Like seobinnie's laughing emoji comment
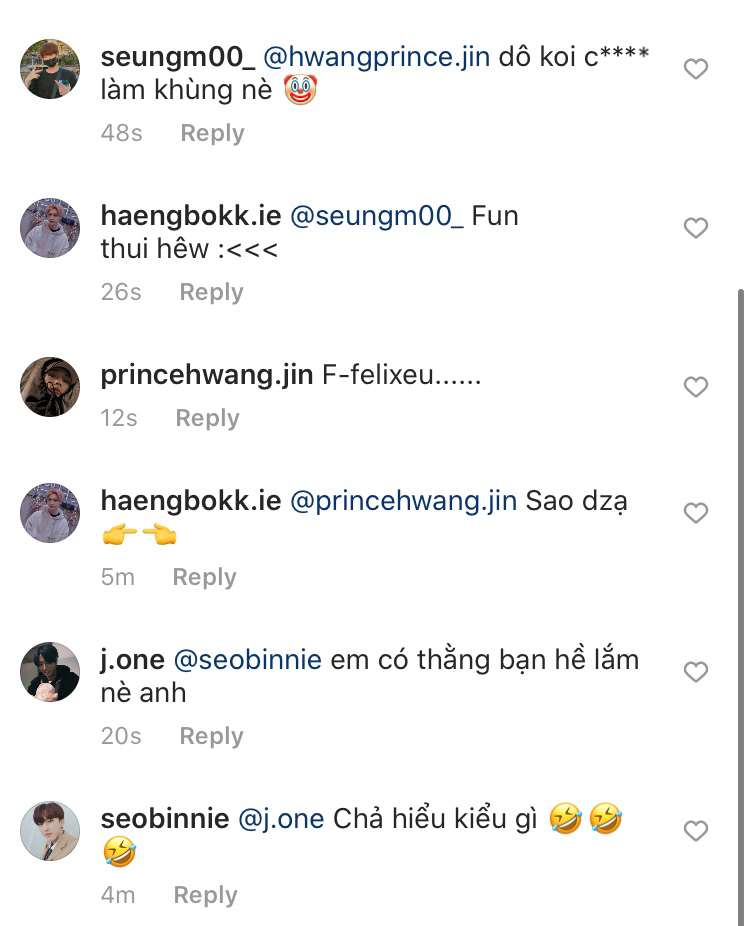 pyautogui.click(x=695, y=831)
